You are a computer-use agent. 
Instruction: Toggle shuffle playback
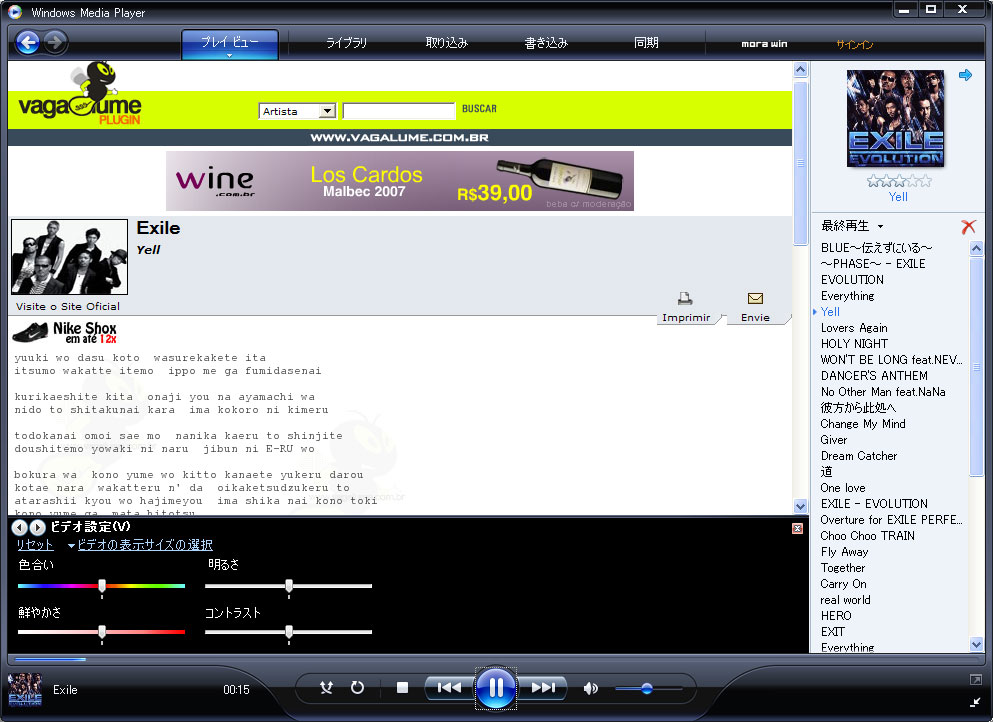326,688
